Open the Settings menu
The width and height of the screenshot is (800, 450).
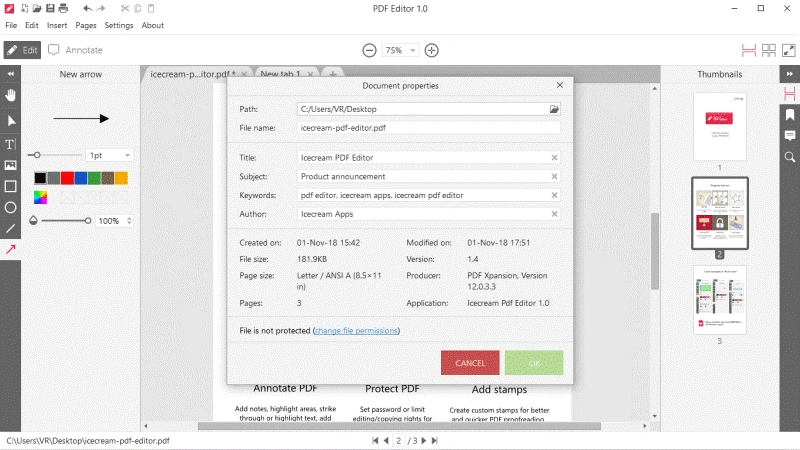point(119,25)
